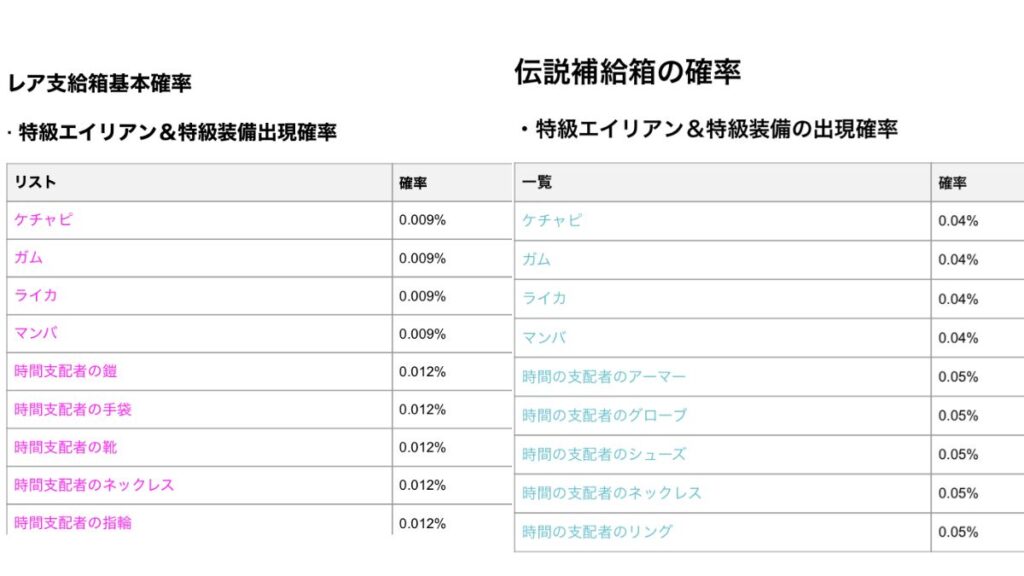This screenshot has height=576, width=1024.
Task: Click the pink 時間支配者のネックレス link
Action: 94,485
